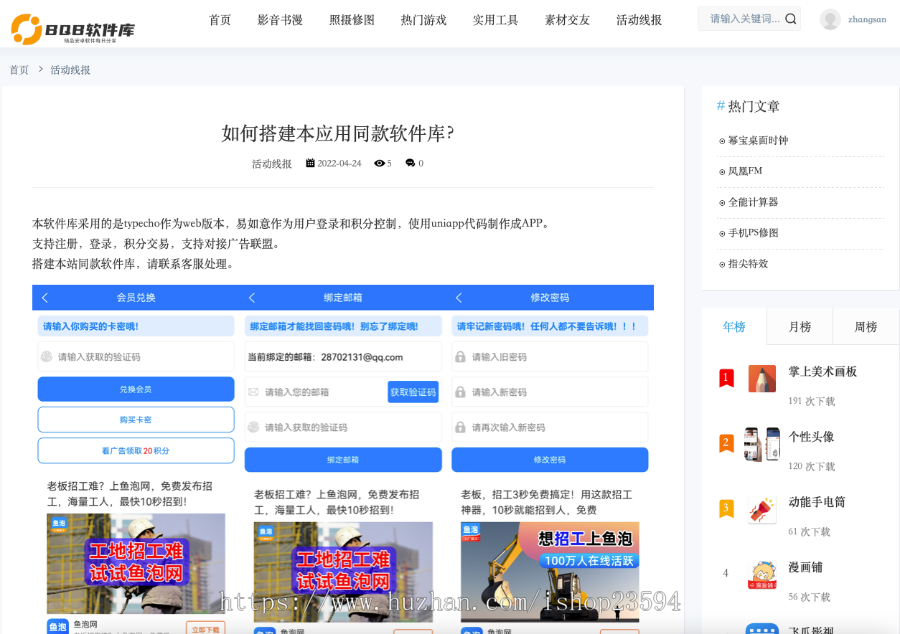Image resolution: width=900 pixels, height=634 pixels.
Task: Open hot article 手机PS修图
Action: pyautogui.click(x=753, y=233)
